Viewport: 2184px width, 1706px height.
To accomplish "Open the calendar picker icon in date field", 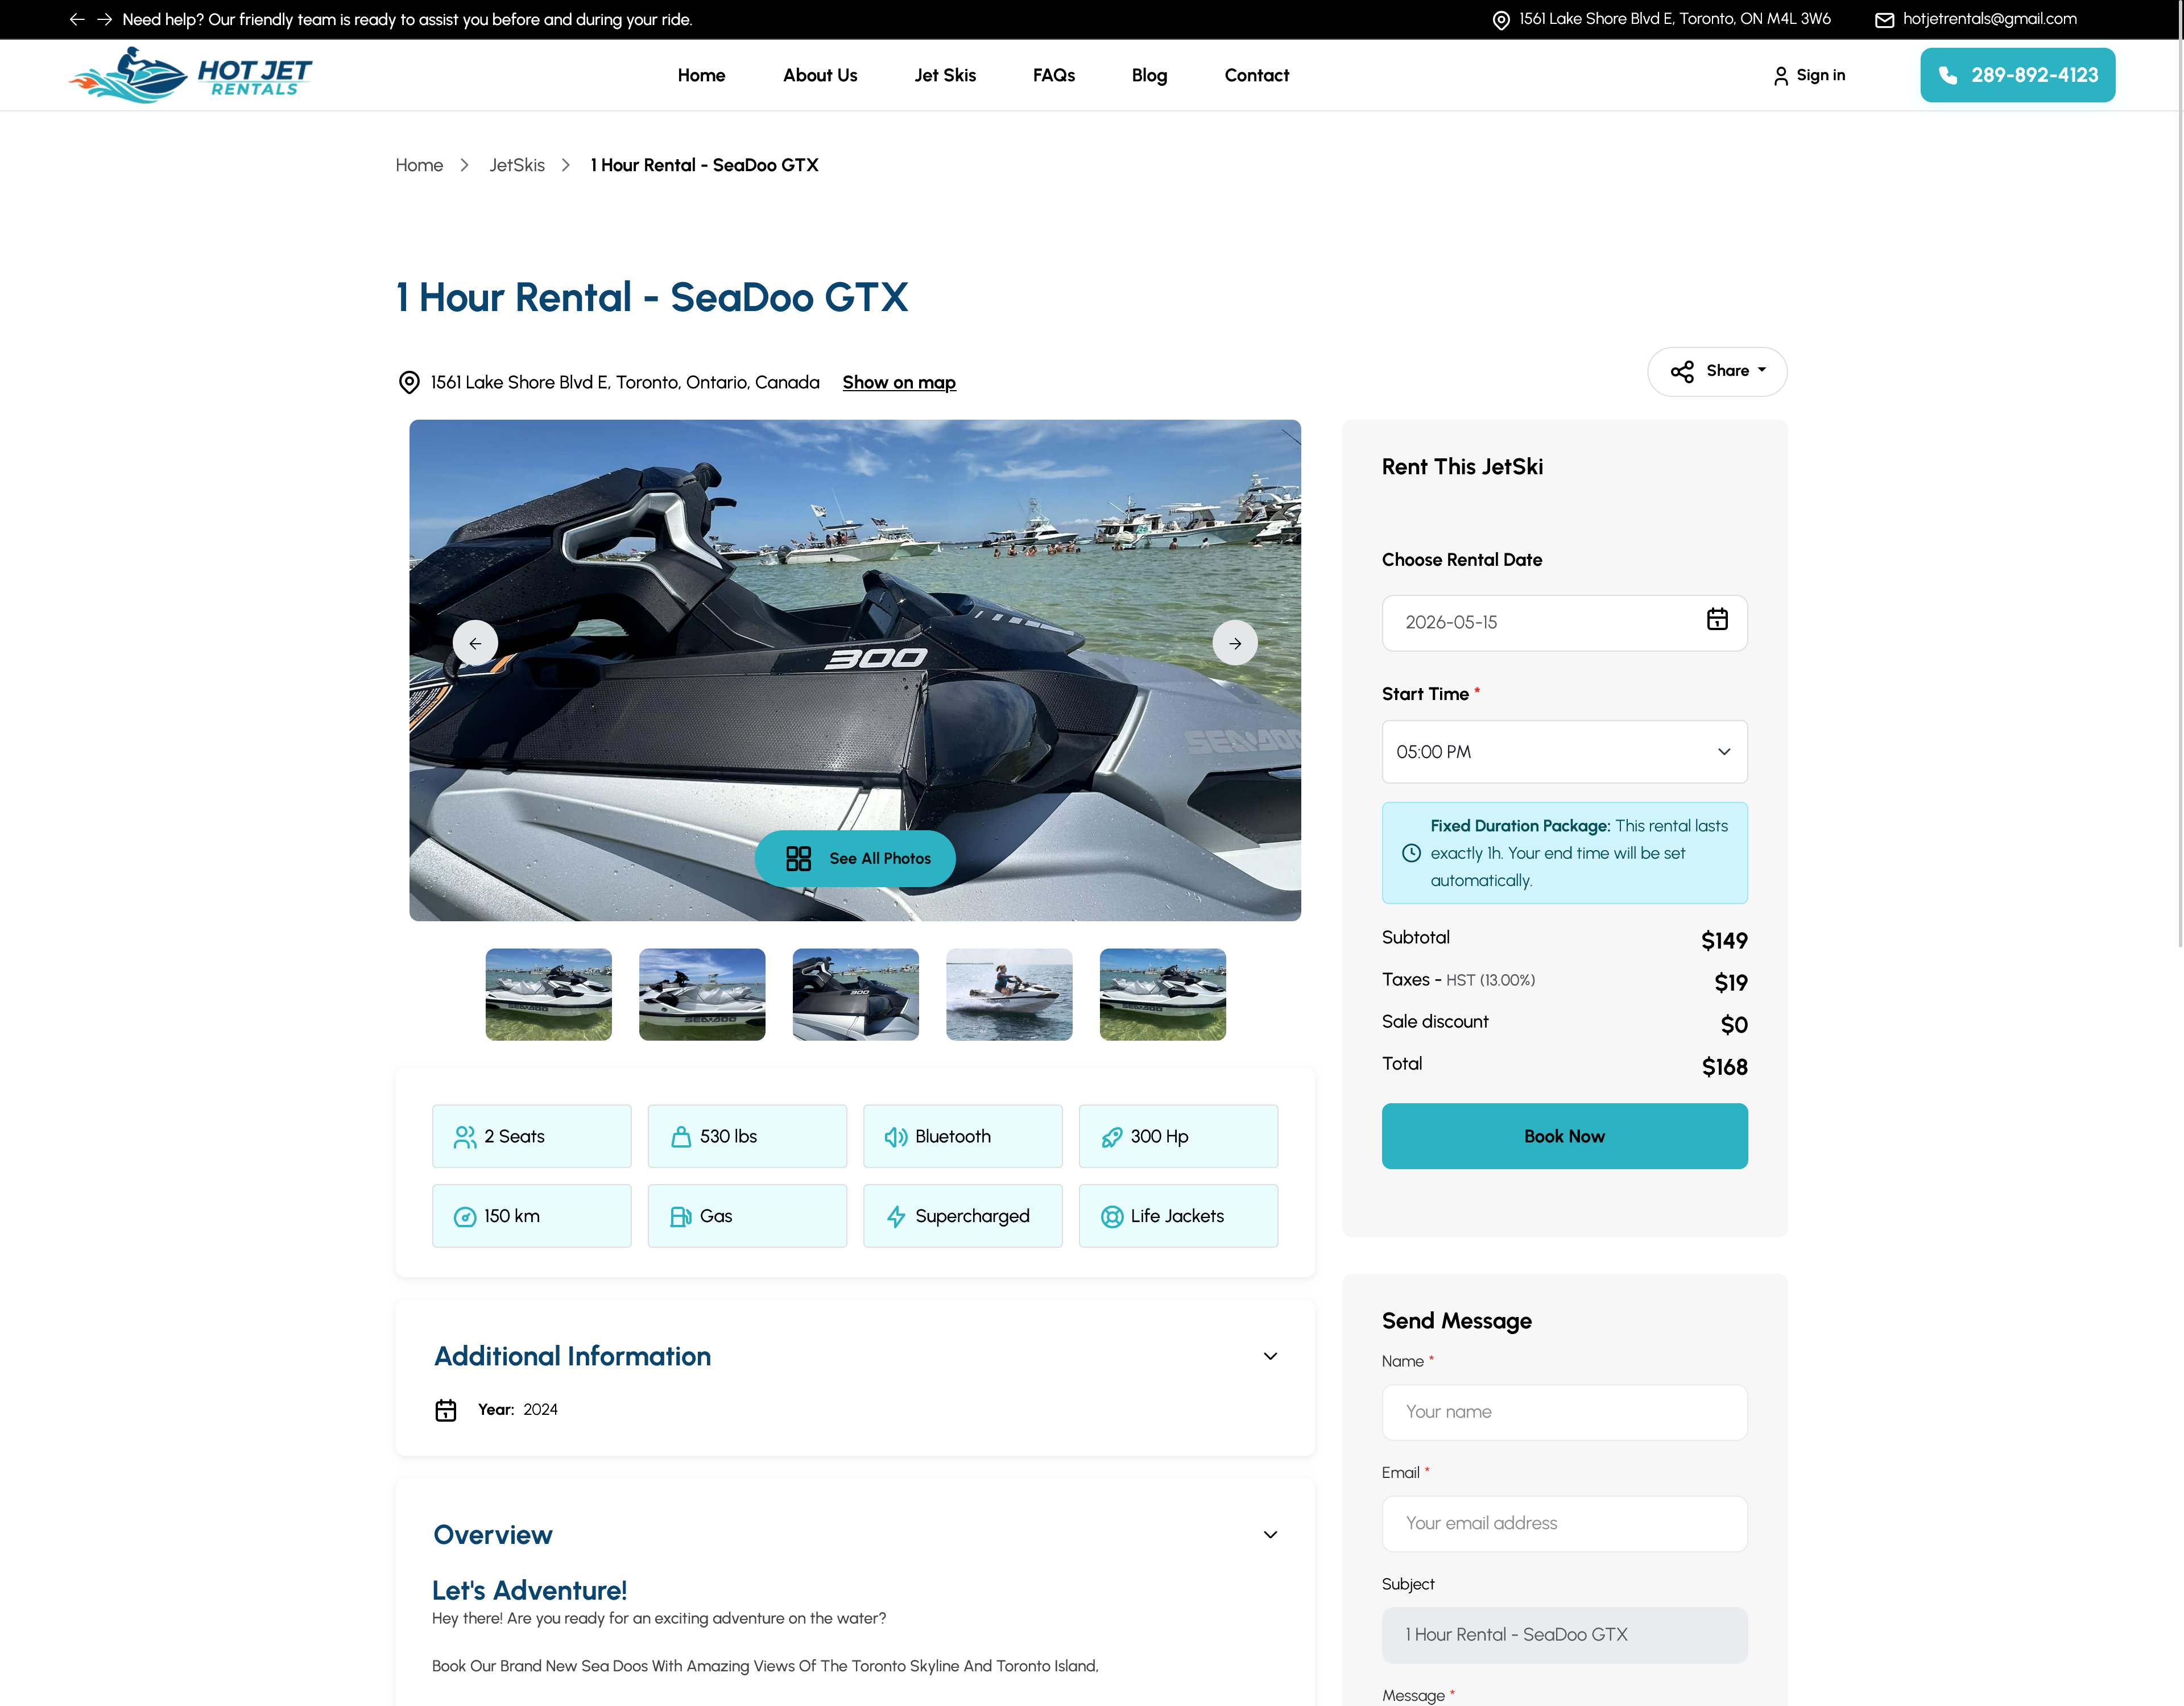I will (x=1717, y=619).
